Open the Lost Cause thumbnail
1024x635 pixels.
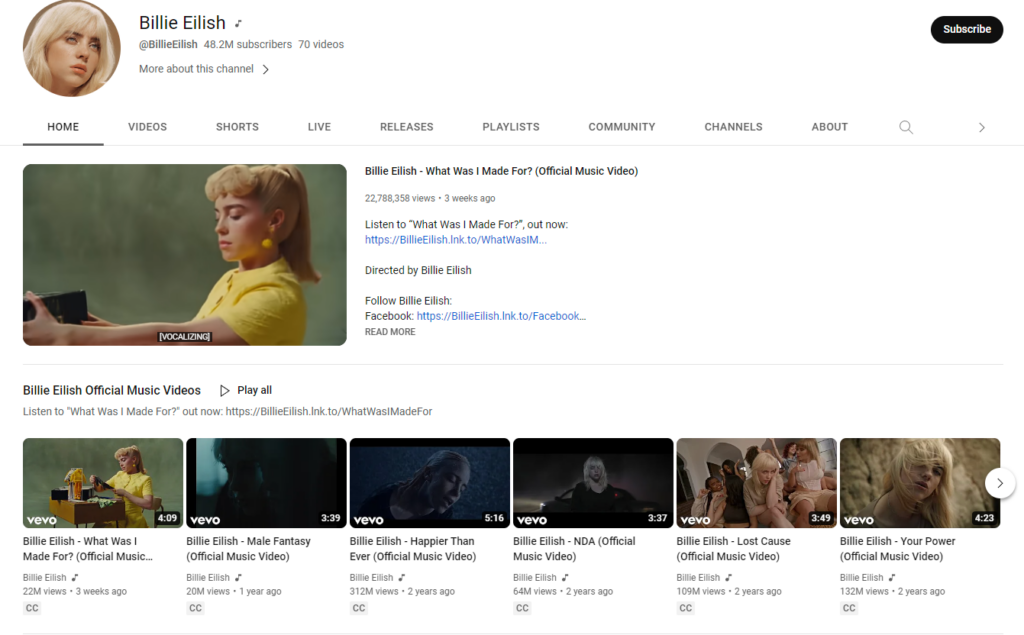(x=756, y=483)
